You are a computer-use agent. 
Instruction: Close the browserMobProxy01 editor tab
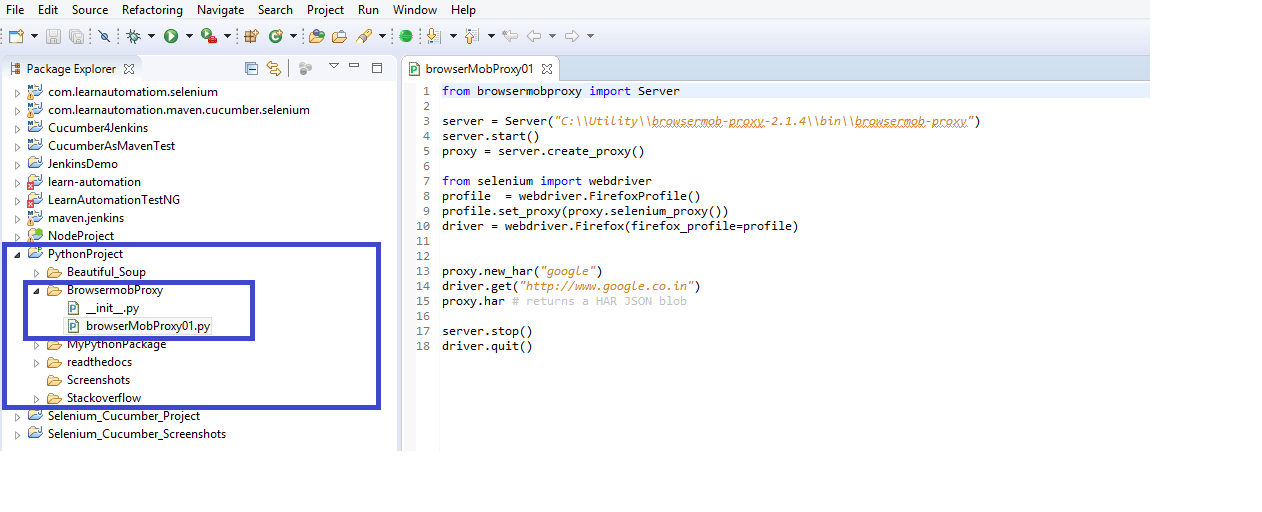click(x=547, y=69)
